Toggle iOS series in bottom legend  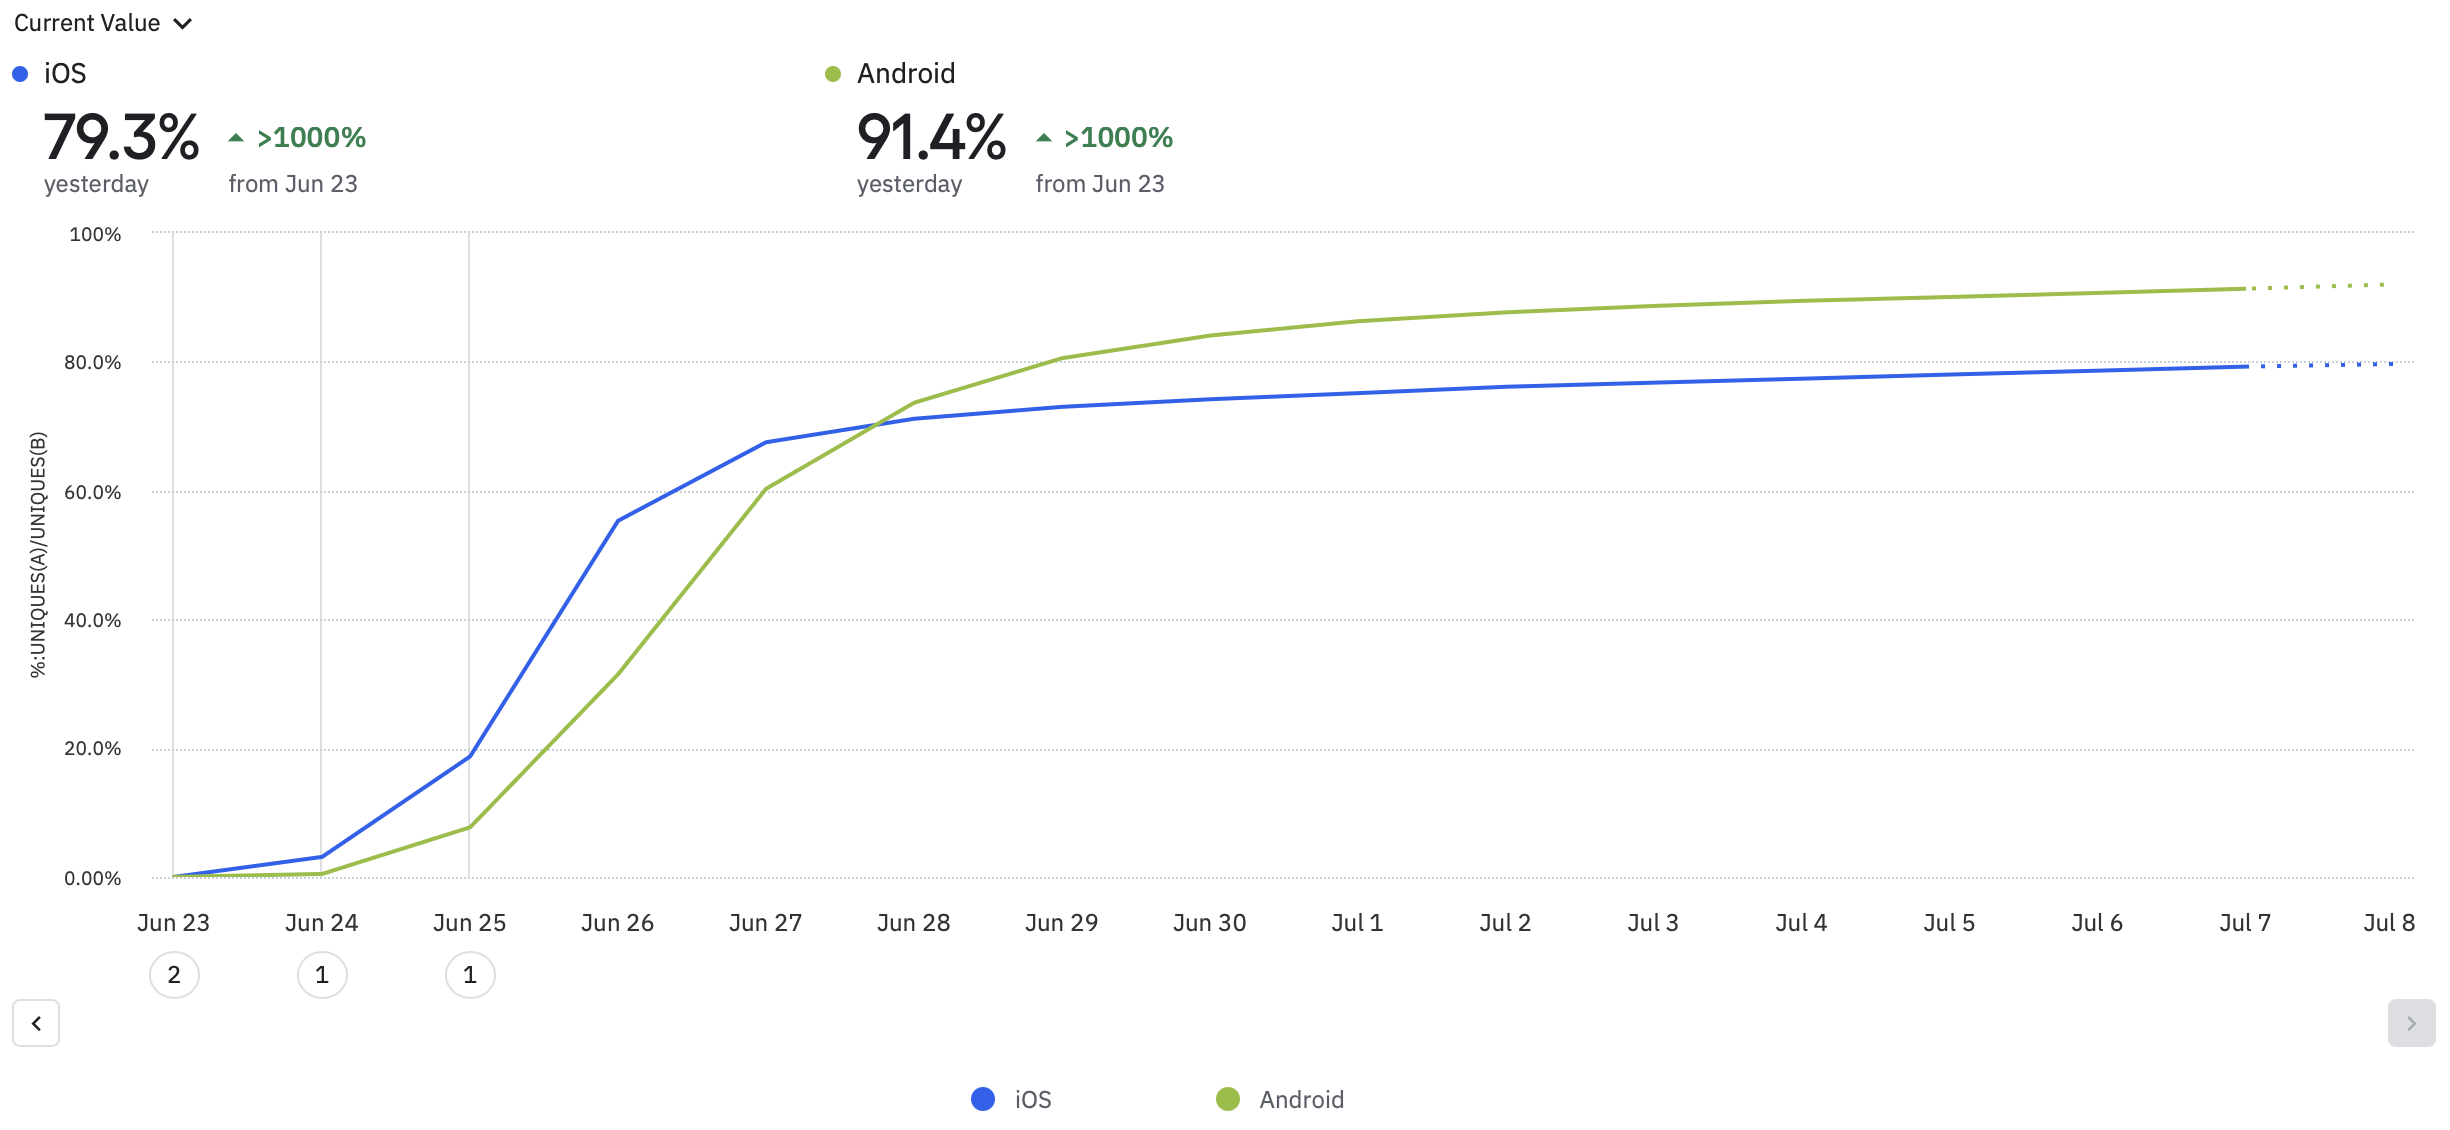pos(1032,1099)
